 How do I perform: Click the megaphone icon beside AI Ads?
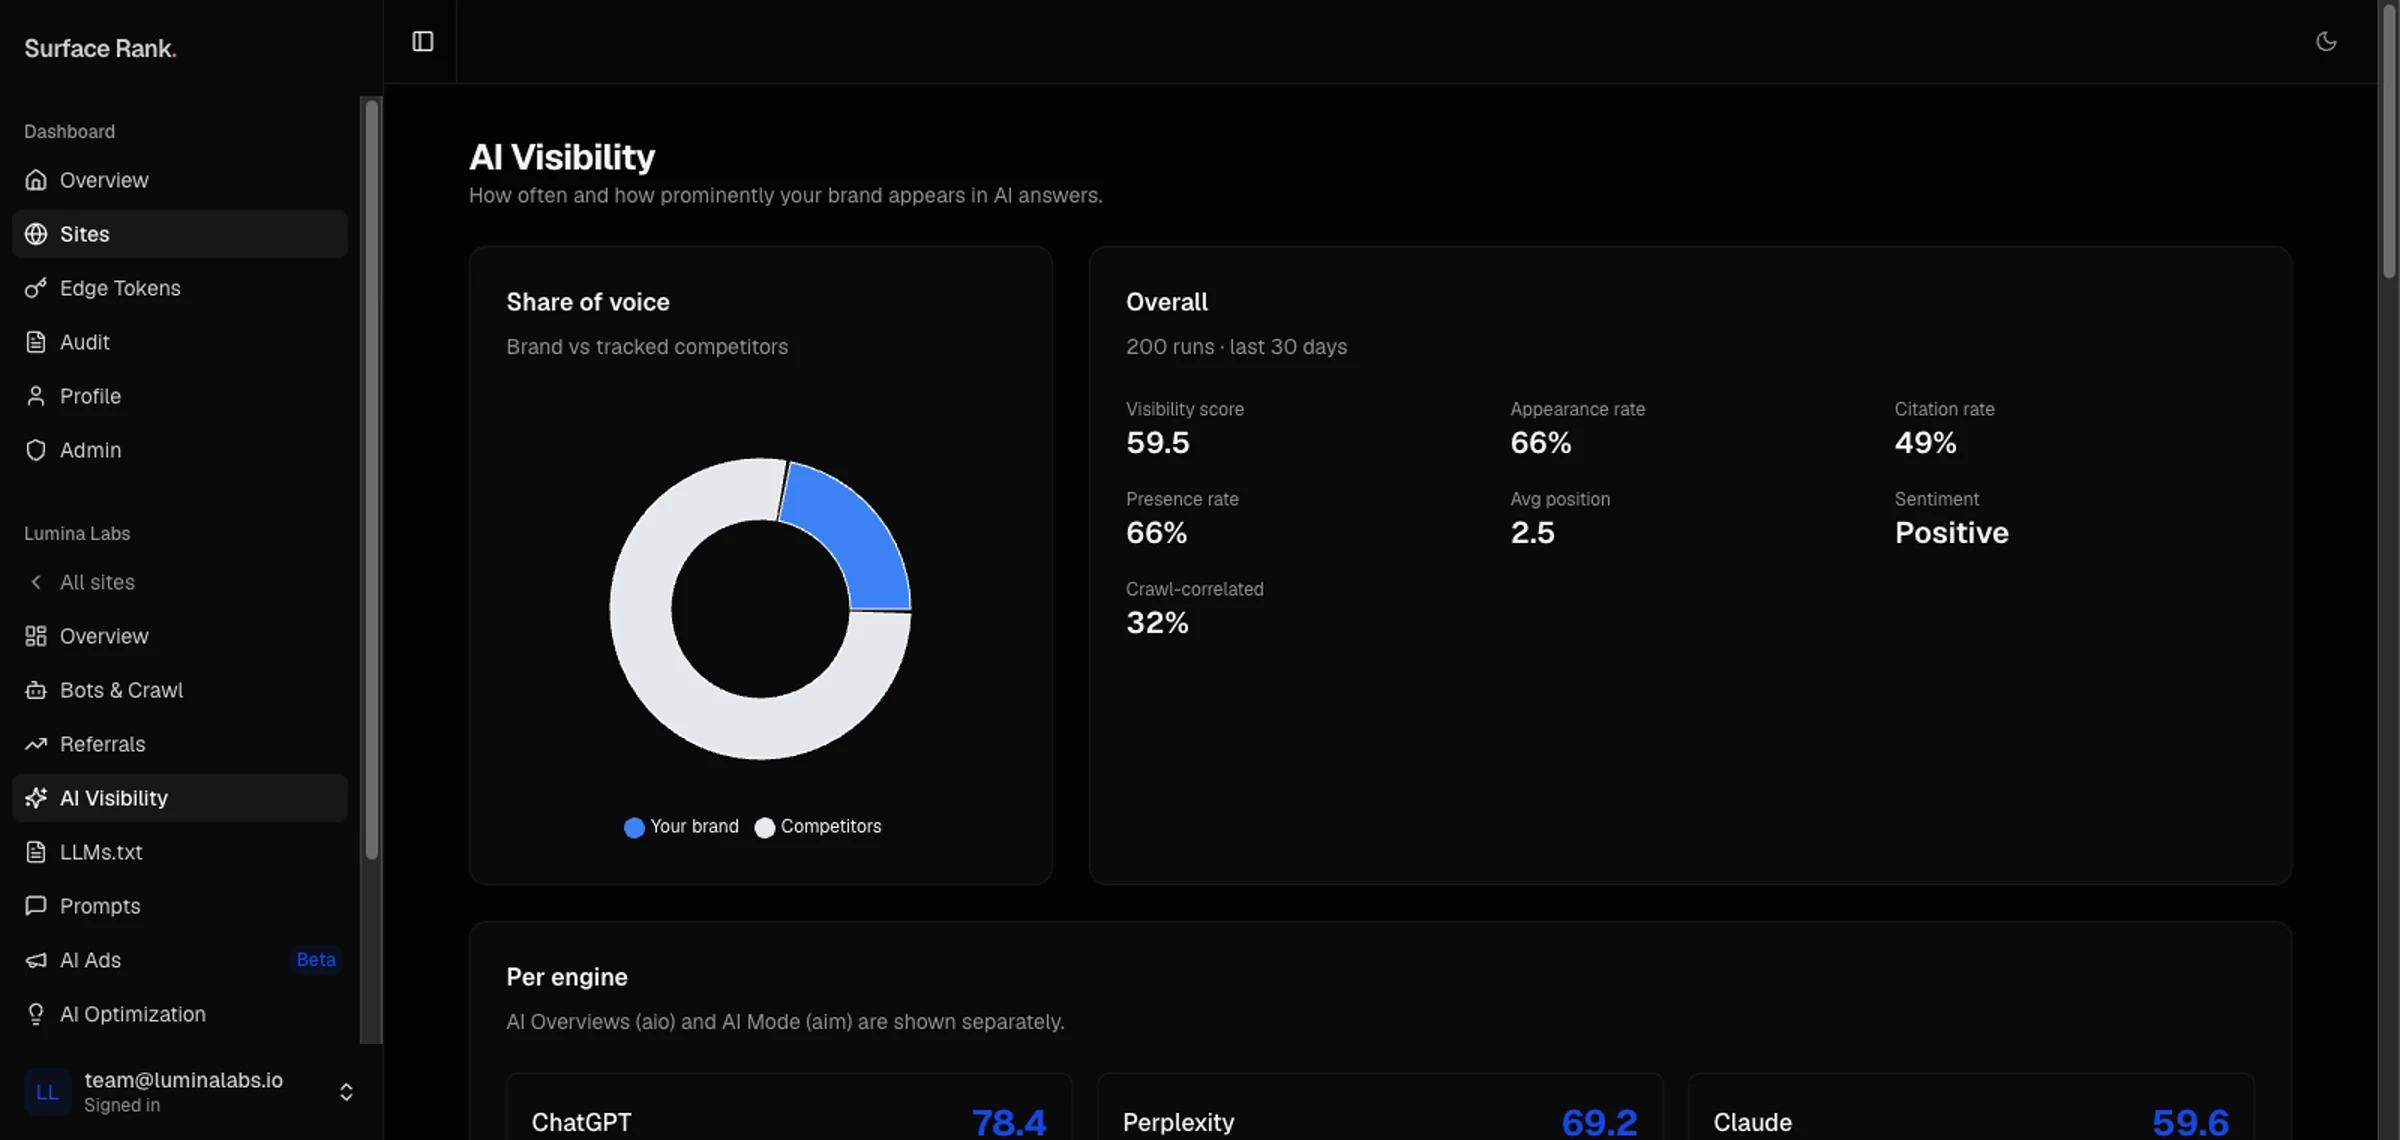click(36, 960)
